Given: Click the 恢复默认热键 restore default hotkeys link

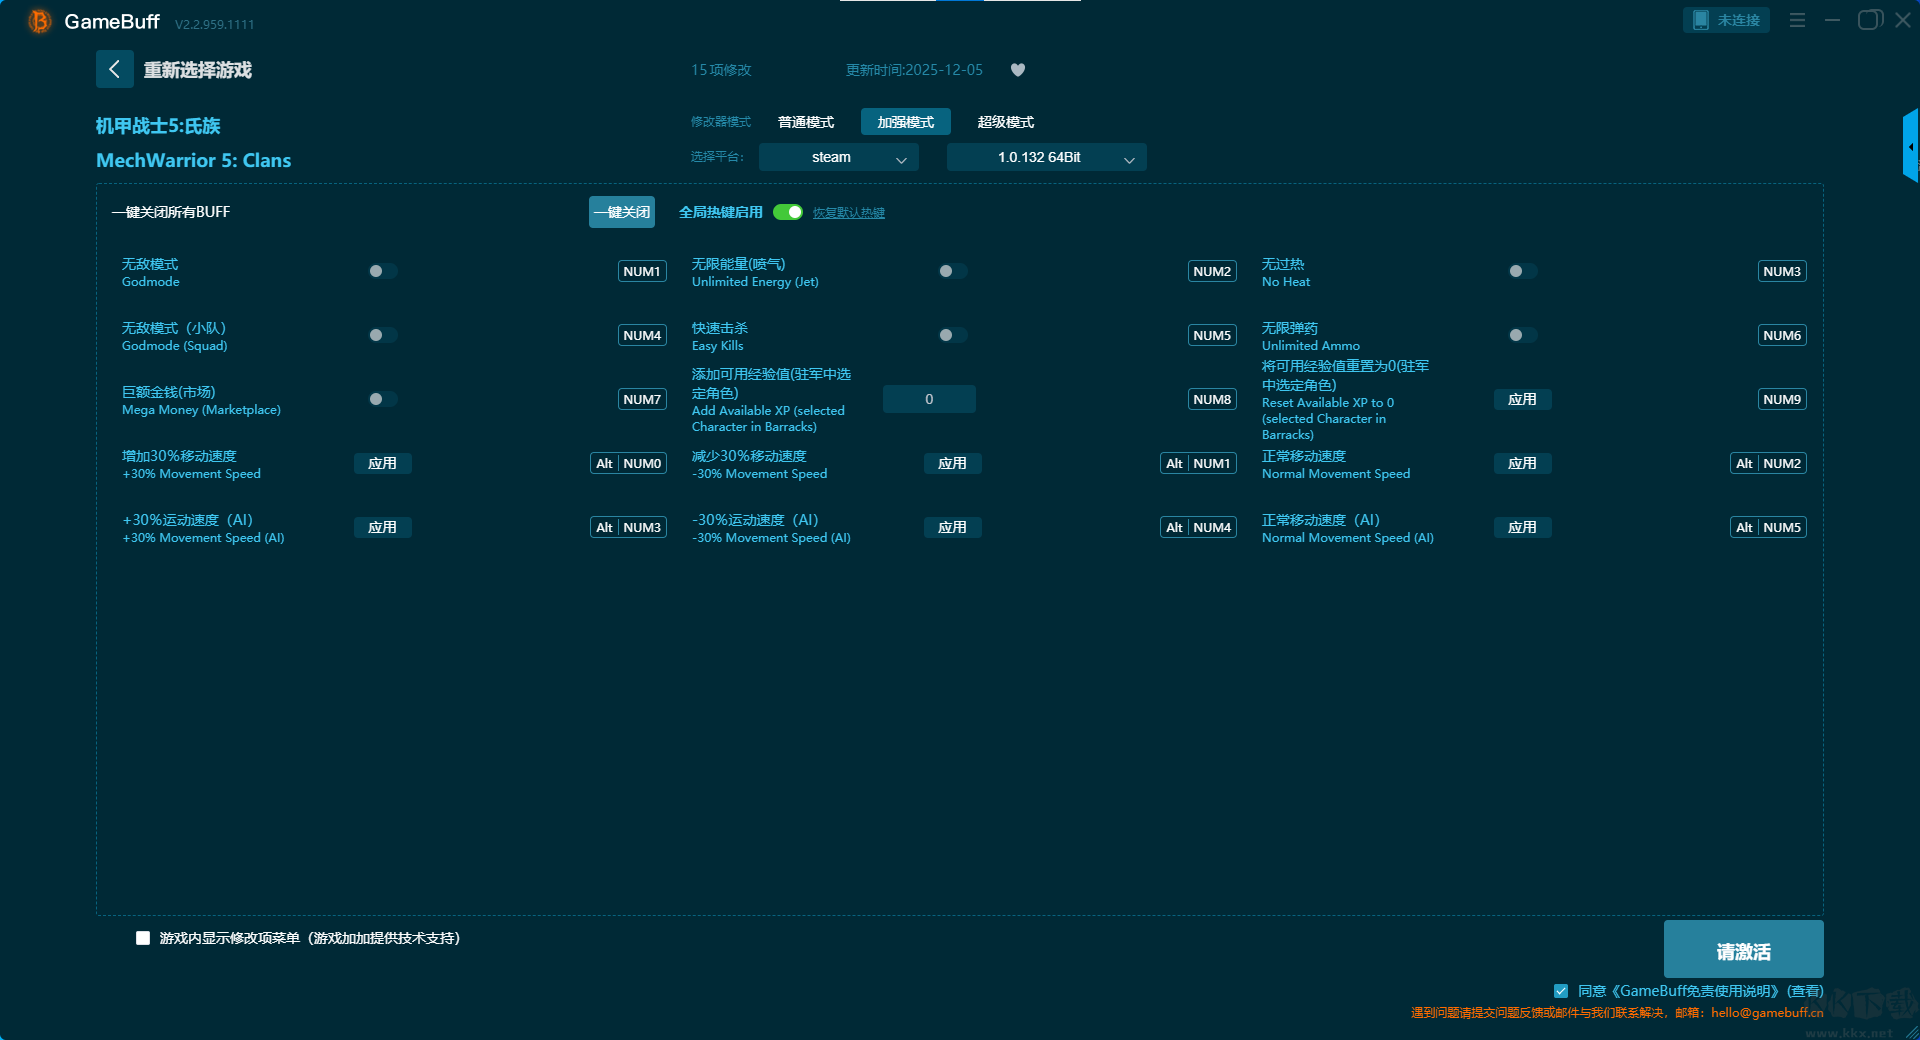Looking at the screenshot, I should pos(848,213).
